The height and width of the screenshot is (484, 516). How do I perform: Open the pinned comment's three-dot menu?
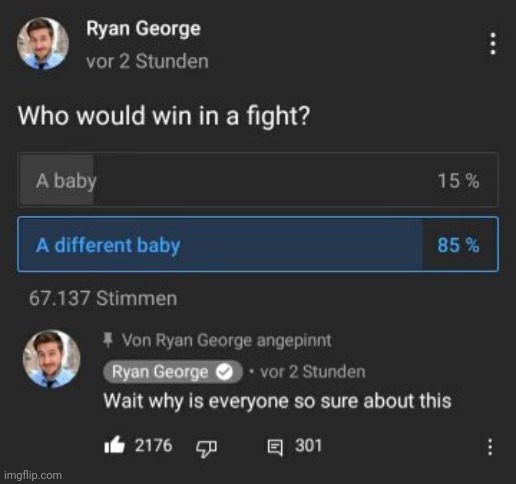tap(490, 447)
